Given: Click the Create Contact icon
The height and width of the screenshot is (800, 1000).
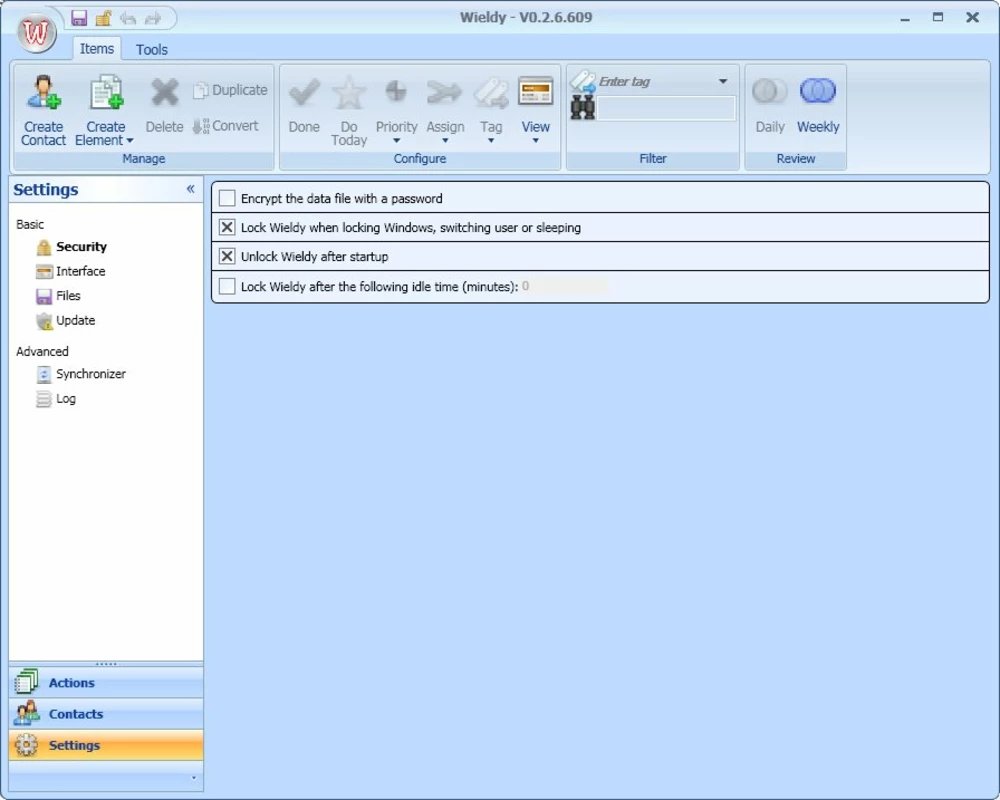Looking at the screenshot, I should pos(43,93).
